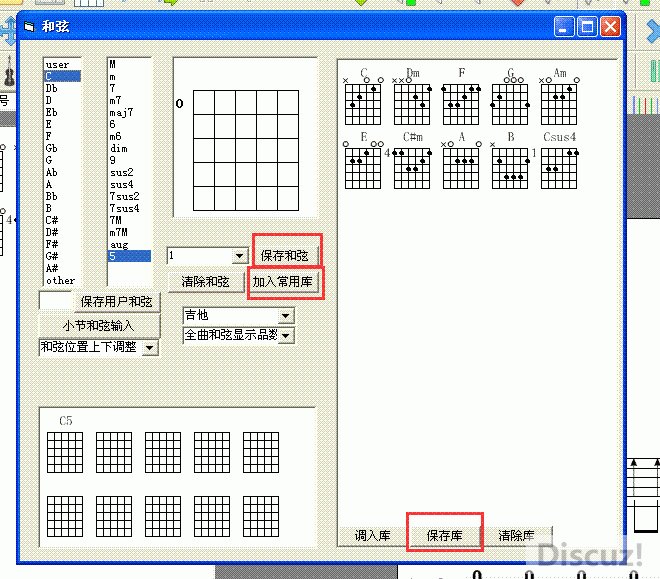This screenshot has width=660, height=579.
Task: Select root note 'G' in list
Action: (x=62, y=160)
